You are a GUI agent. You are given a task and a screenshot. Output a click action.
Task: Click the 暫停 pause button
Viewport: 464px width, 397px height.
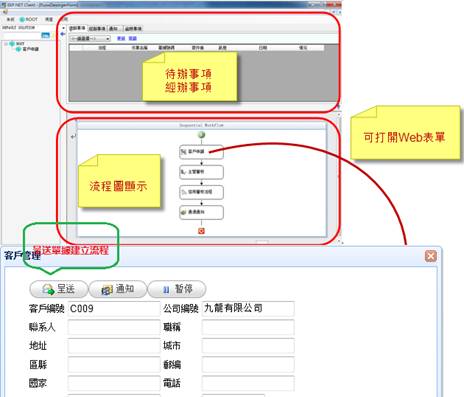[177, 289]
